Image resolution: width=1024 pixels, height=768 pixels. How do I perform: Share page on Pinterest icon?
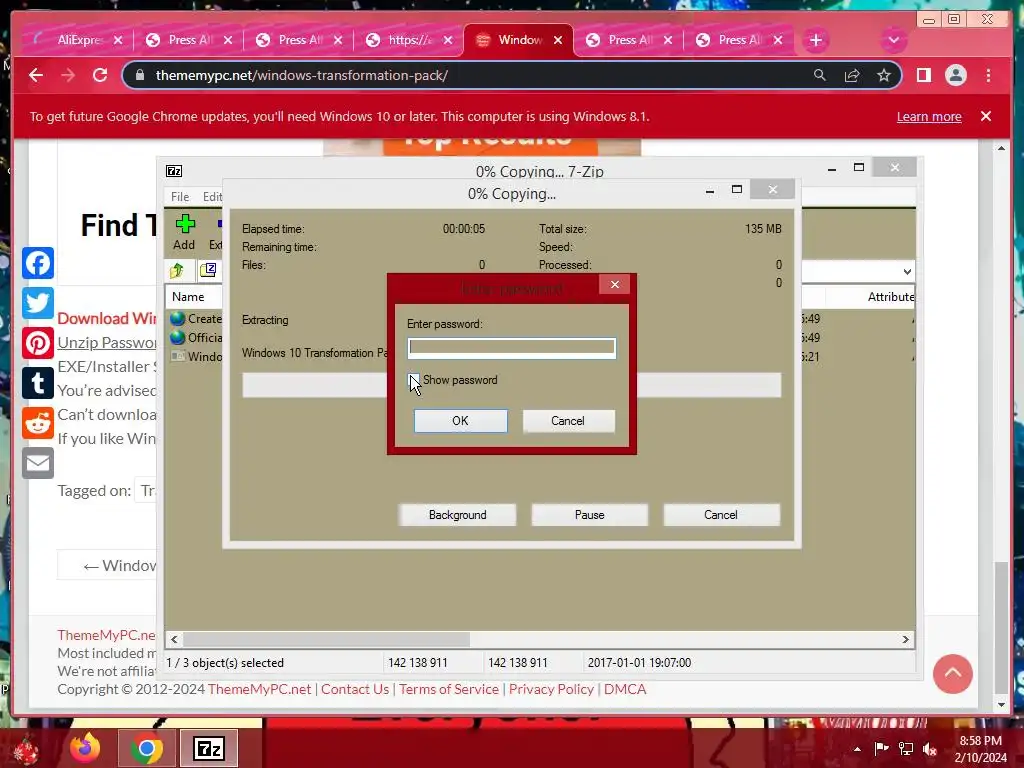38,343
